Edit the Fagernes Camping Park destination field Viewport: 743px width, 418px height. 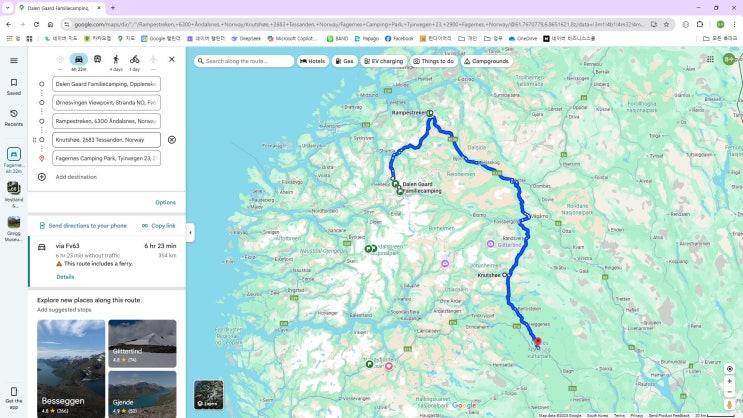106,158
